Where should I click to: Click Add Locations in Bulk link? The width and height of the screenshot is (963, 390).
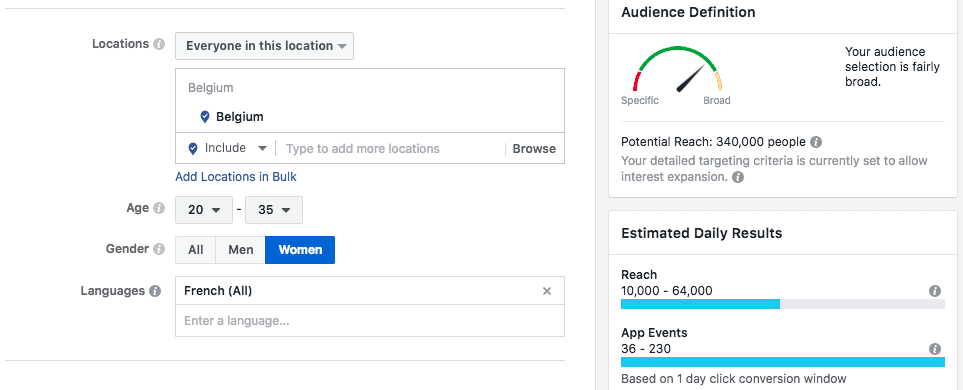[x=236, y=177]
